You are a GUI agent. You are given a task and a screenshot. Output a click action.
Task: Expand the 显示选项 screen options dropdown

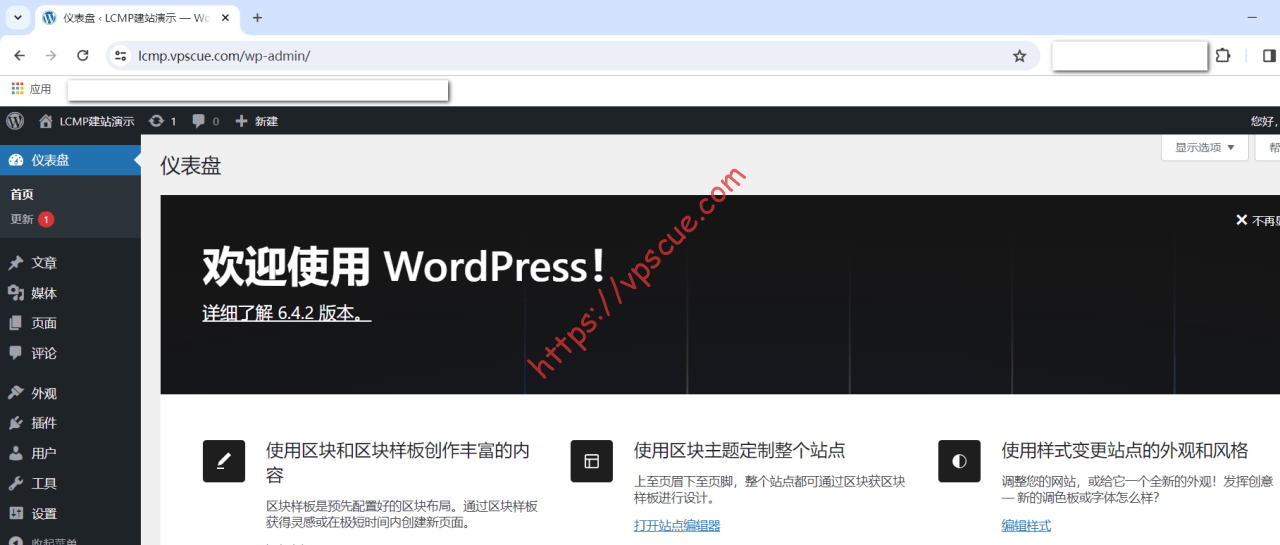tap(1205, 147)
